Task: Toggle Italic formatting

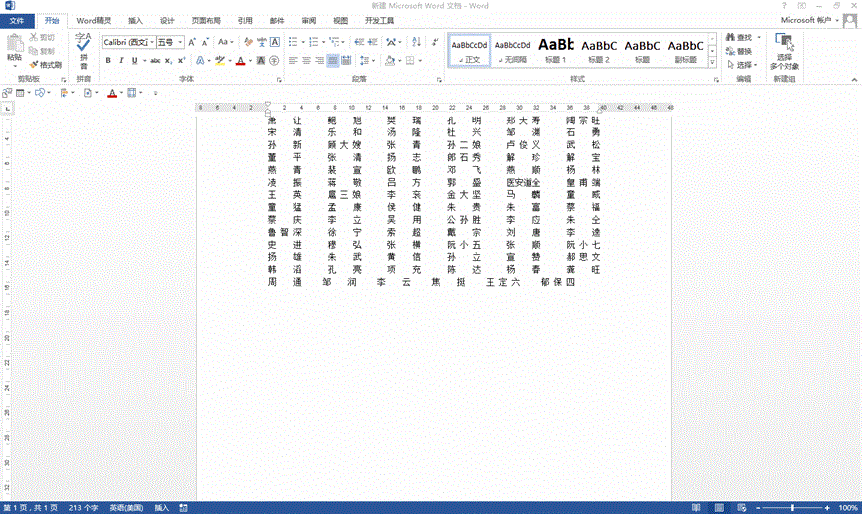Action: pos(122,61)
